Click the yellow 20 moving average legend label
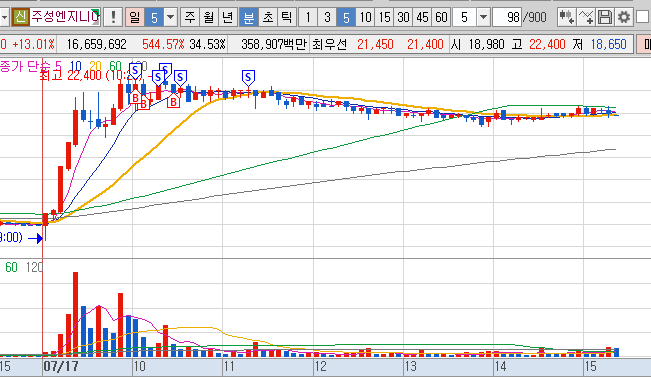The image size is (651, 377). 95,66
